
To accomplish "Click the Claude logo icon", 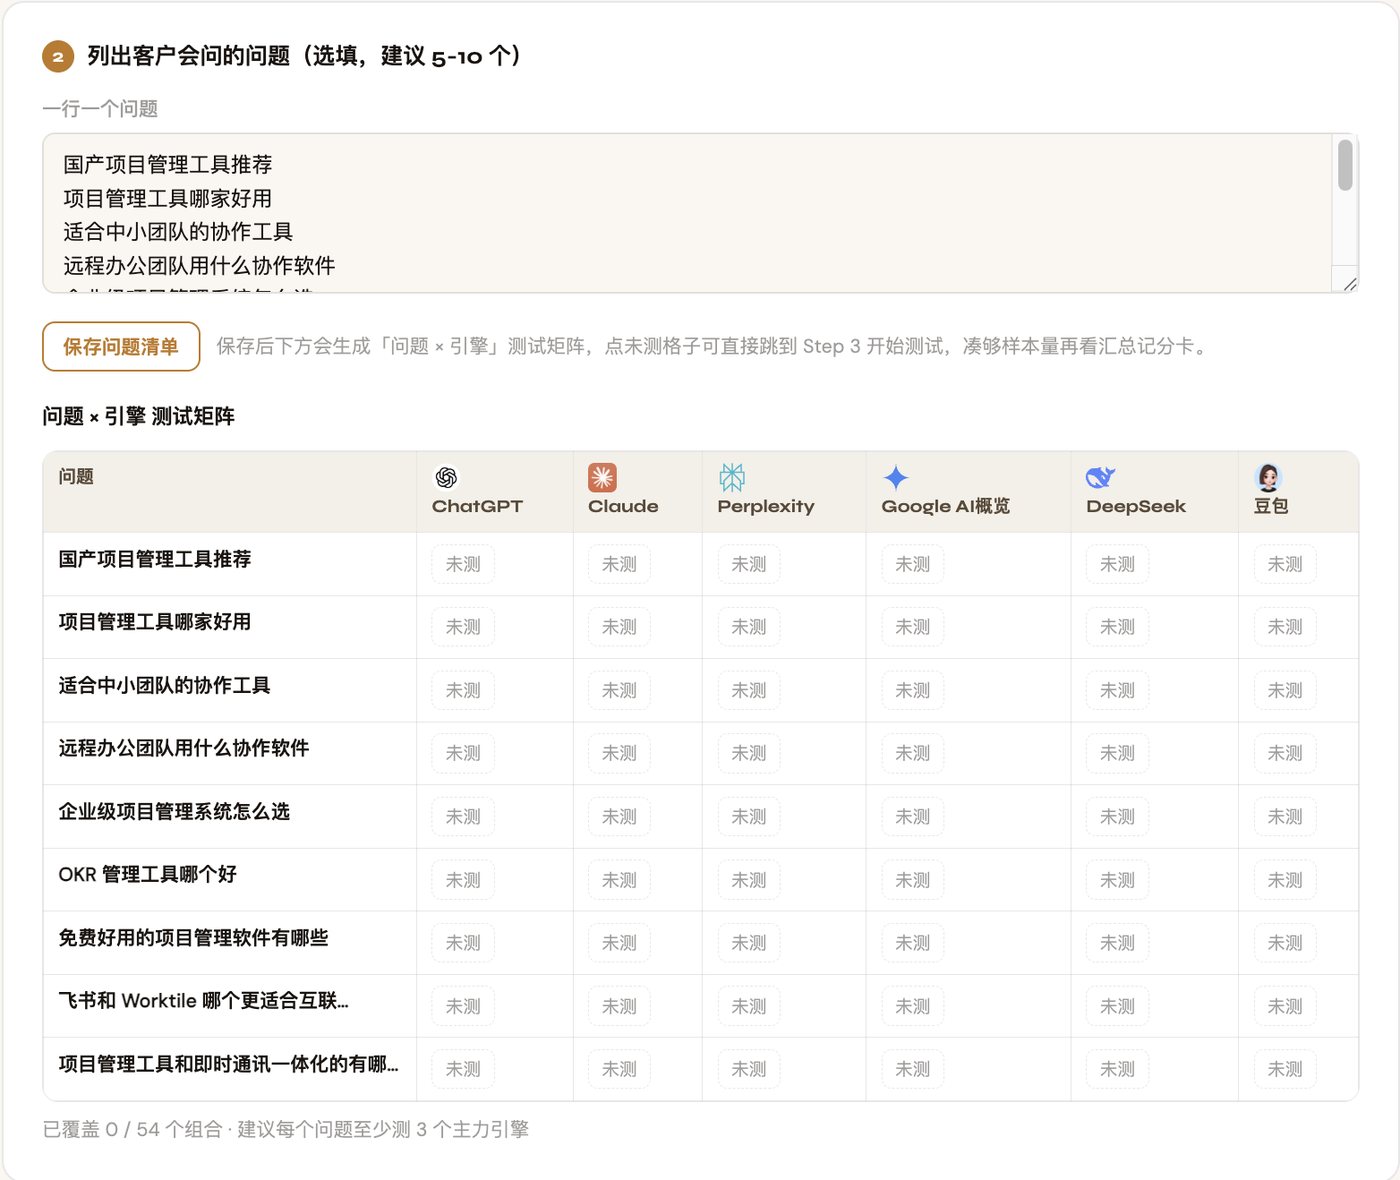I will (602, 477).
